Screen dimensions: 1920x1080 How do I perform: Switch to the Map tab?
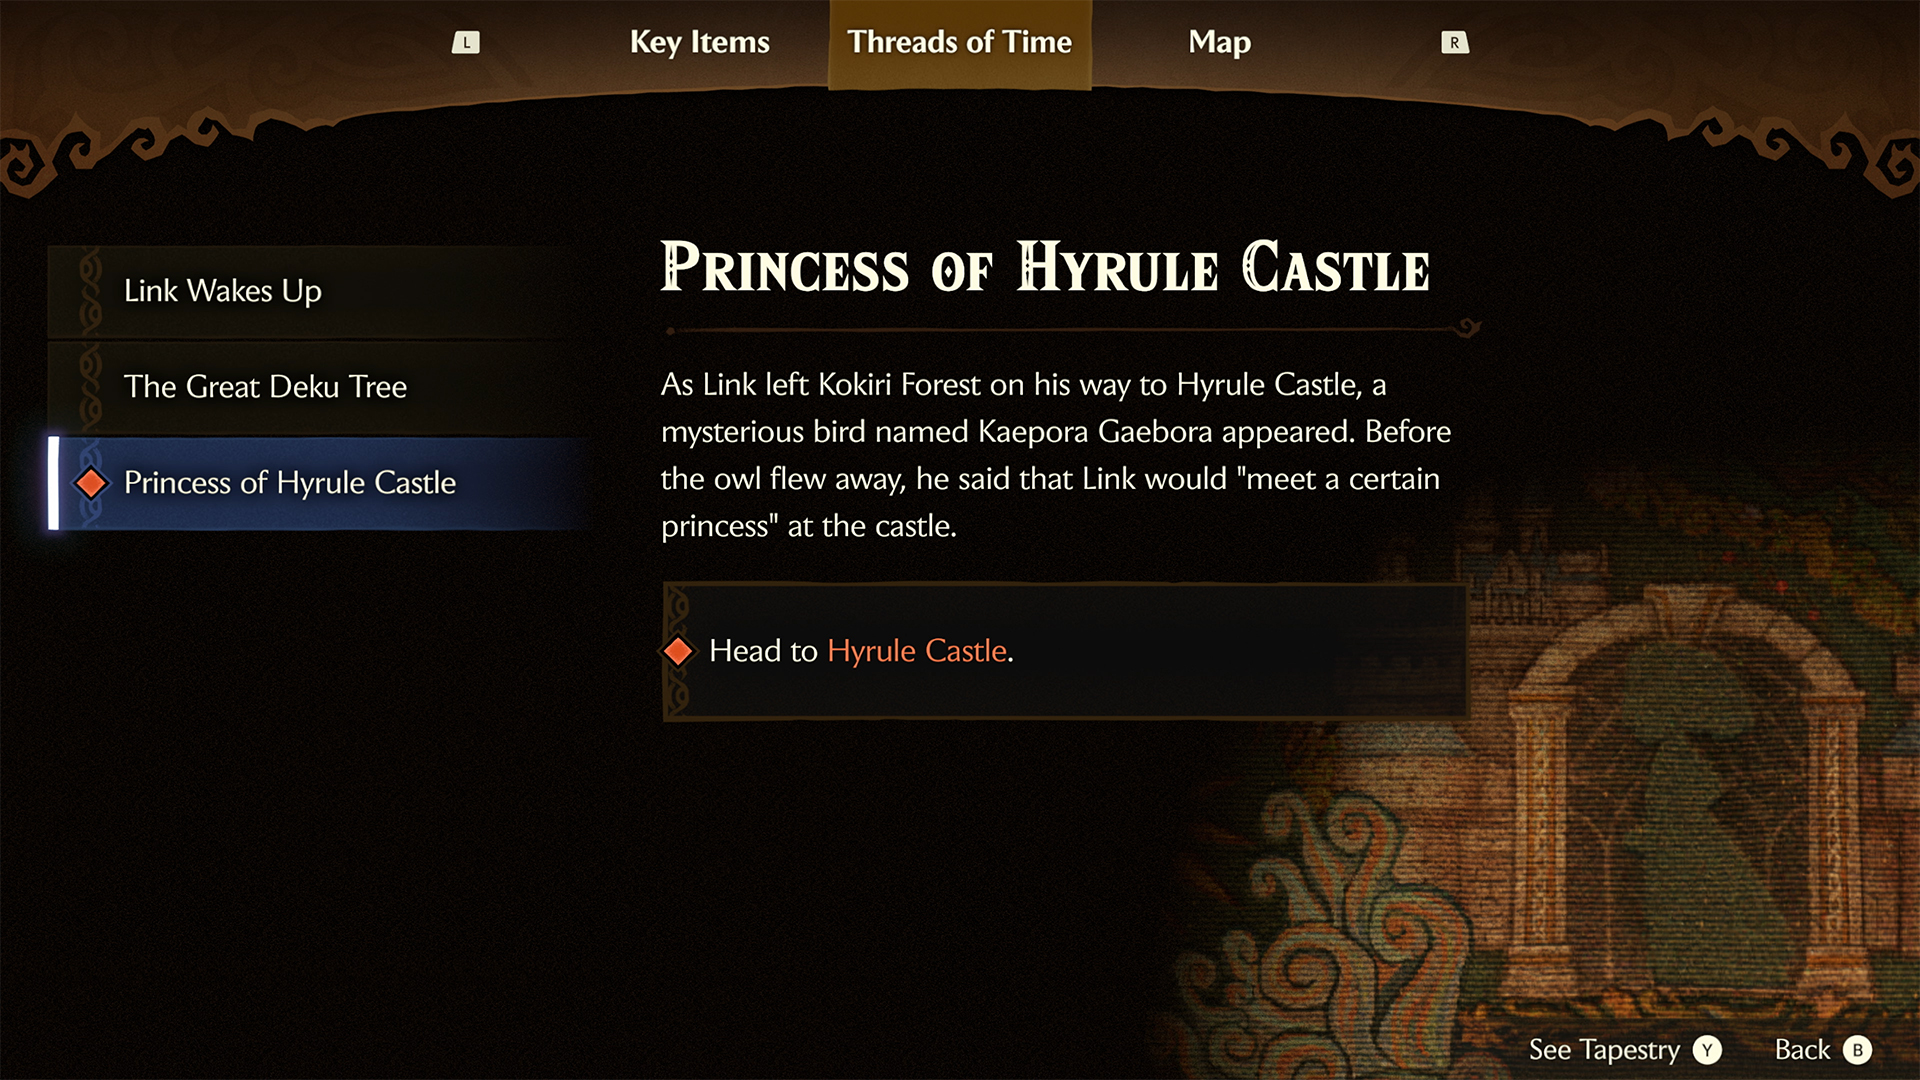[1219, 42]
